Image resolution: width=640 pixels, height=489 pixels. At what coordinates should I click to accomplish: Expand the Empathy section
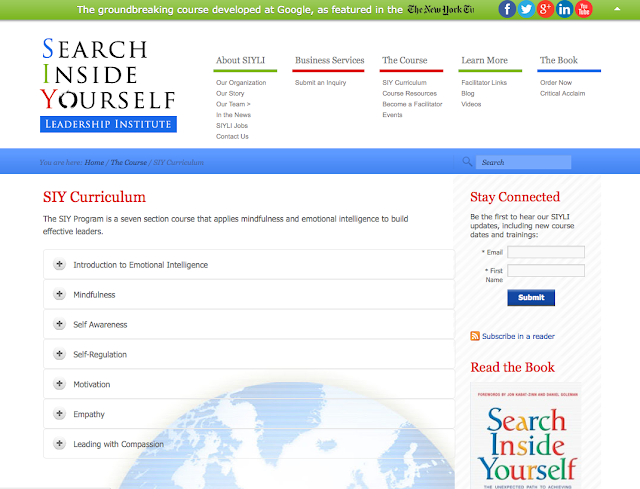[x=249, y=413]
